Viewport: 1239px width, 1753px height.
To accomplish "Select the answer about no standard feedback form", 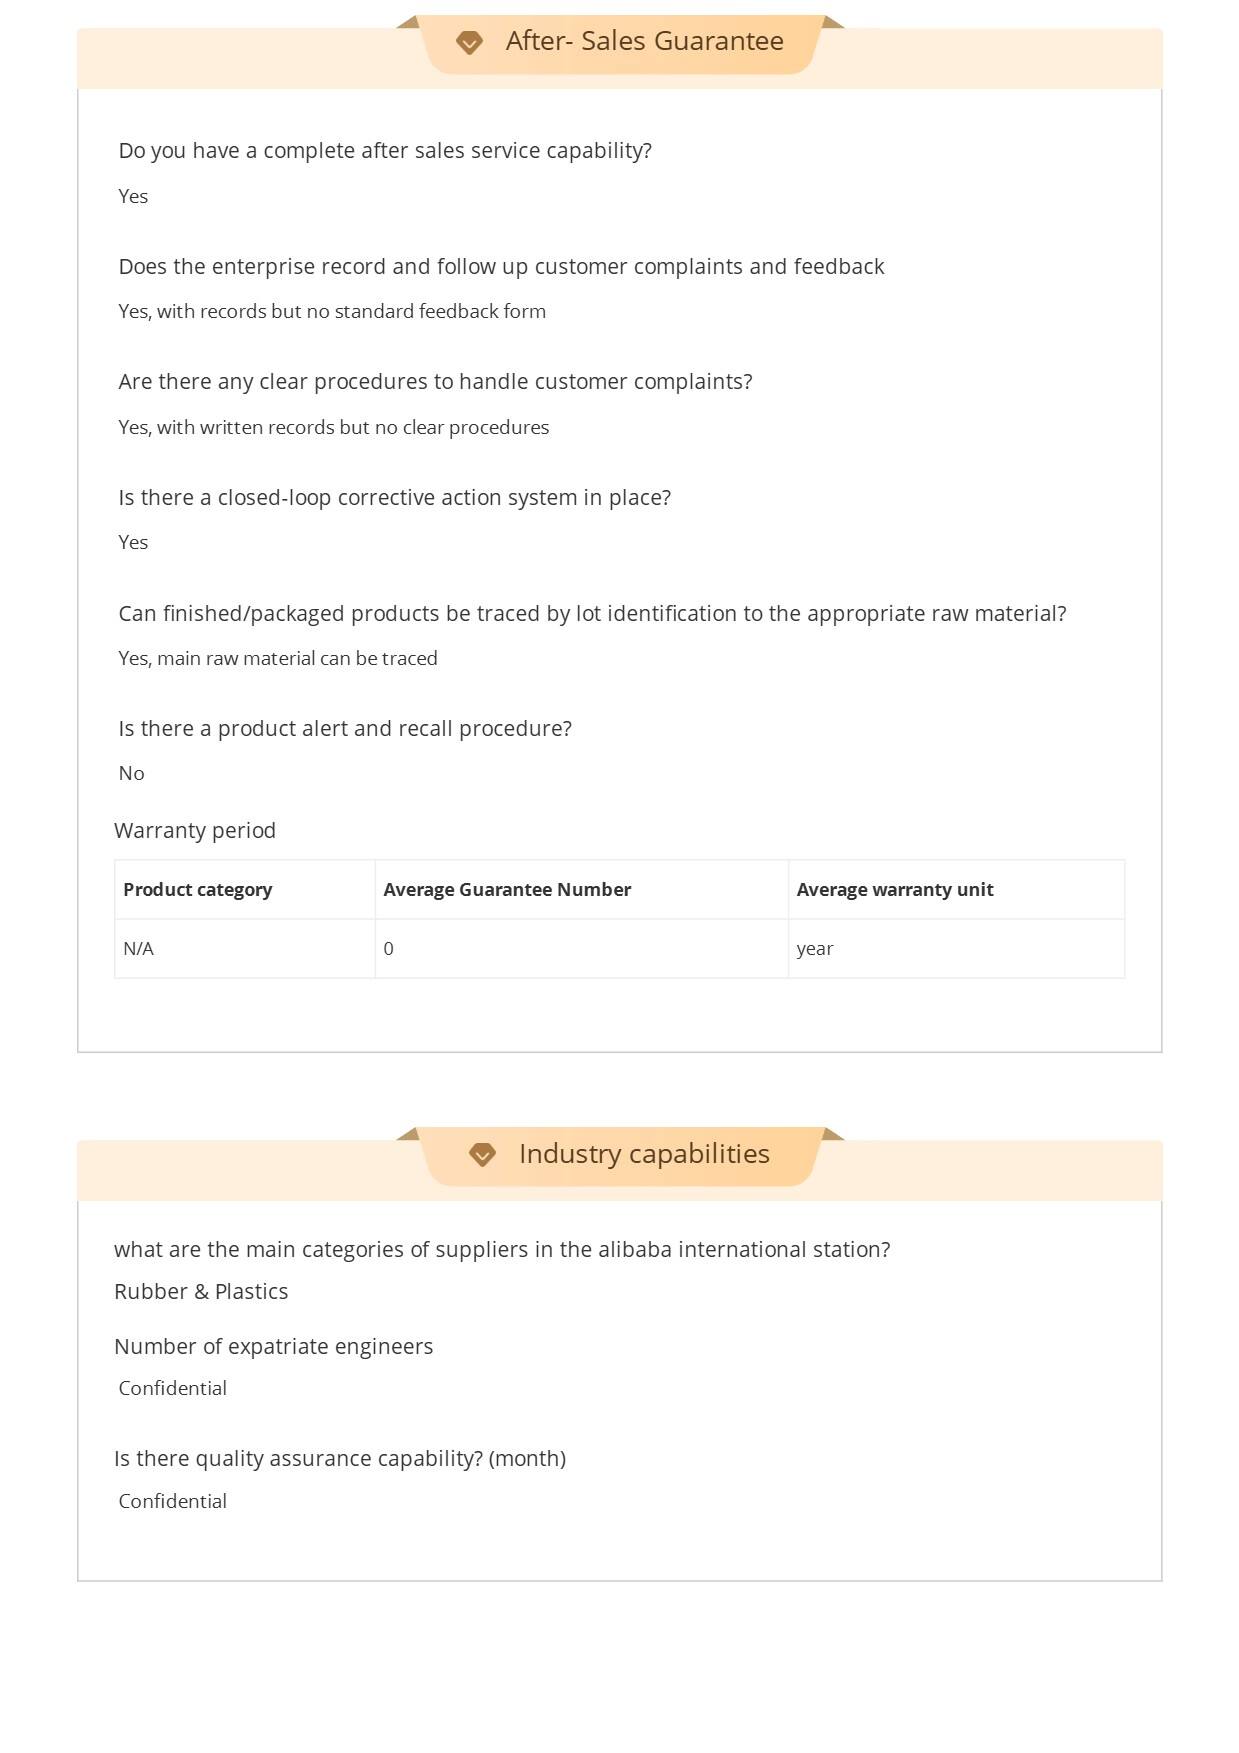I will (x=332, y=312).
